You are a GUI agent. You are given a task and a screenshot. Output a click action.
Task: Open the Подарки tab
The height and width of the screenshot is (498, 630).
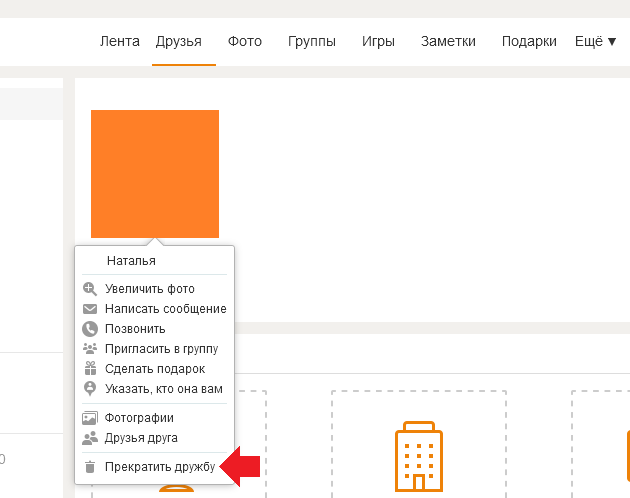[529, 41]
